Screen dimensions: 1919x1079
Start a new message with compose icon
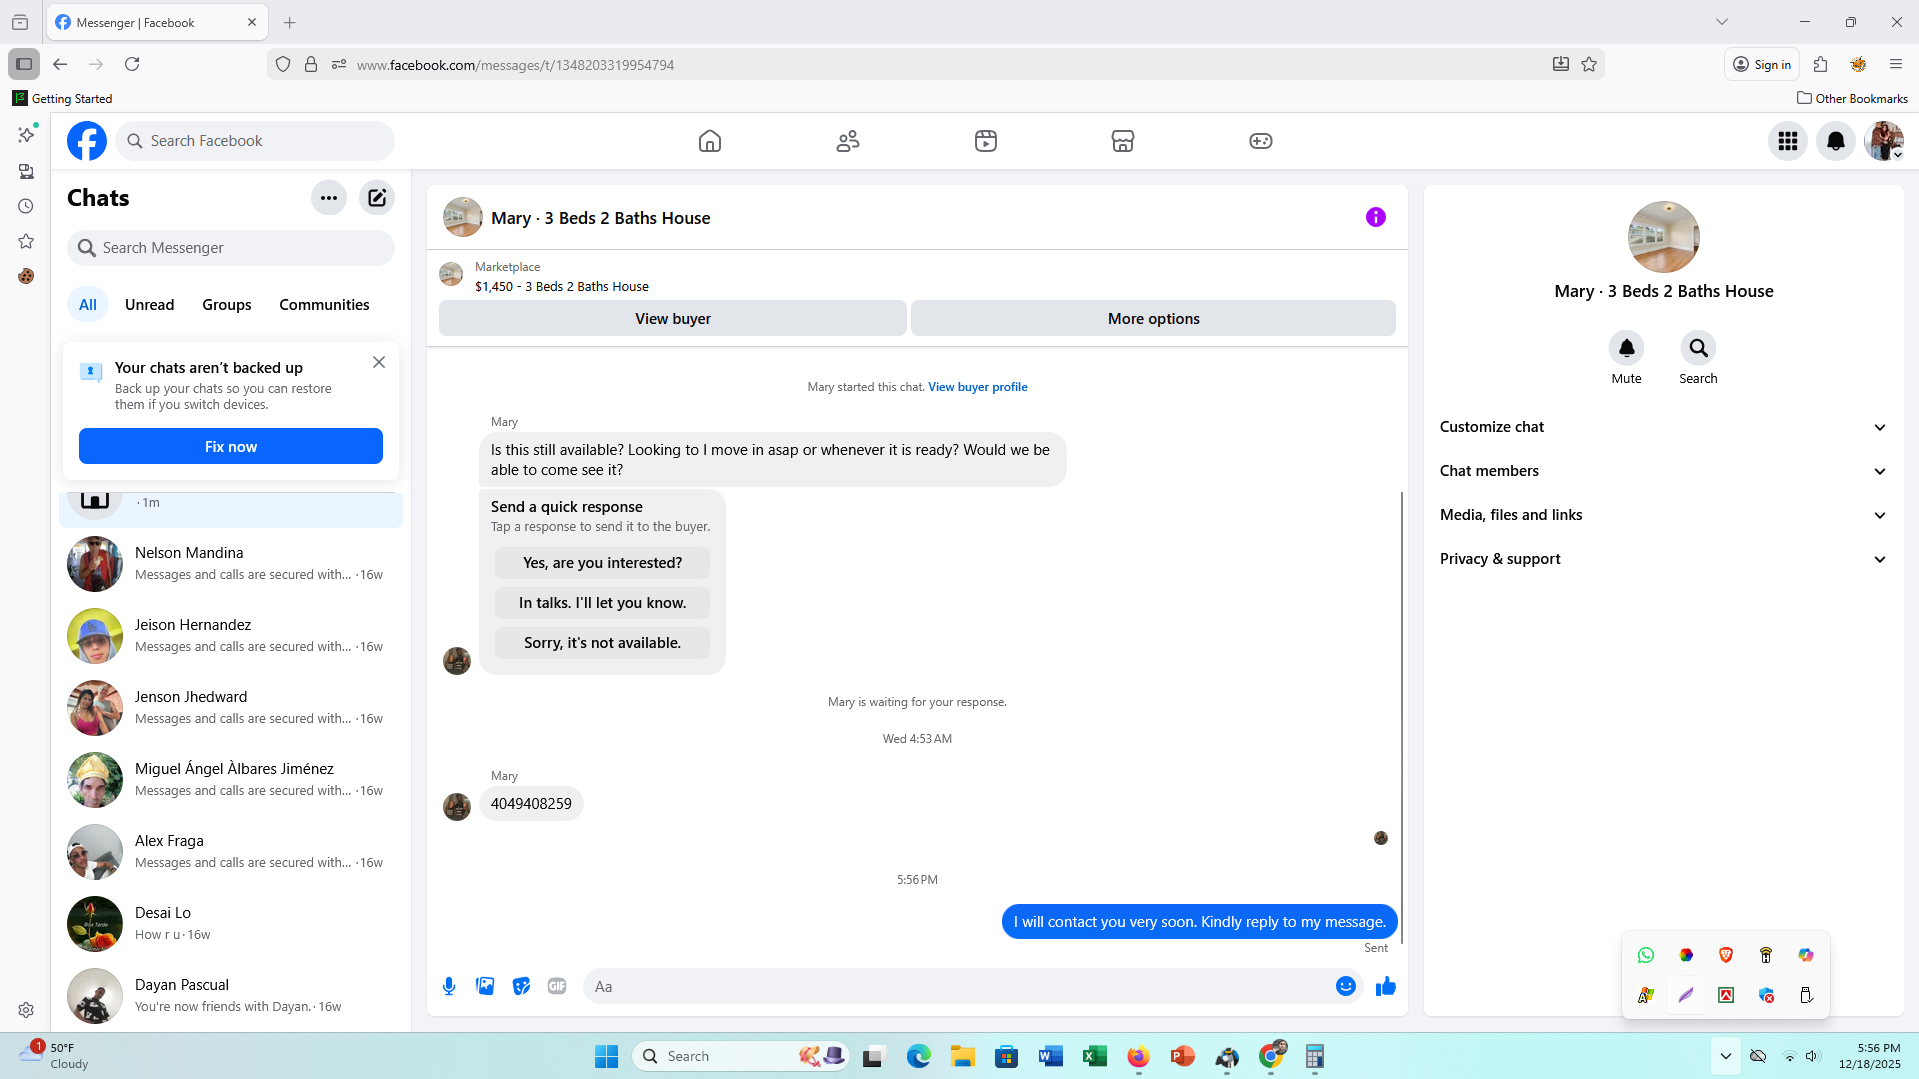[377, 198]
